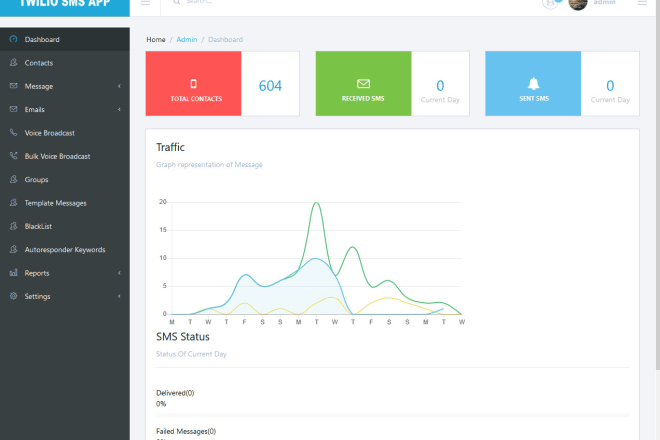Screen dimensions: 660x440
Task: Click the SMS Status heading
Action: pos(183,337)
